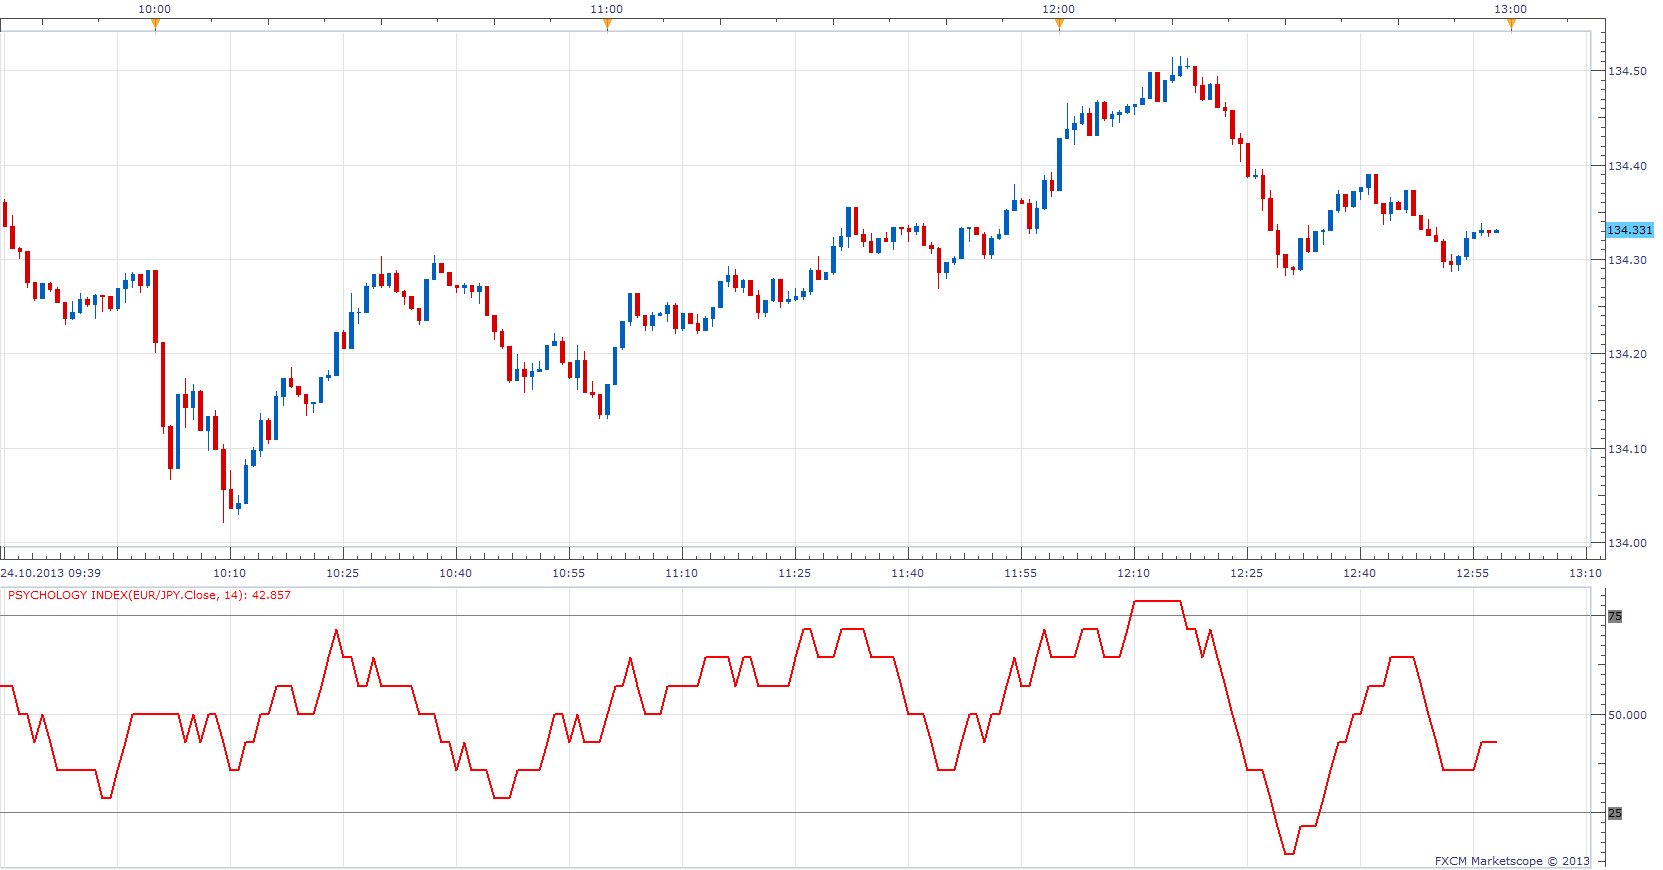
Task: Click the 25 level marker on indicator axis
Action: click(1614, 814)
